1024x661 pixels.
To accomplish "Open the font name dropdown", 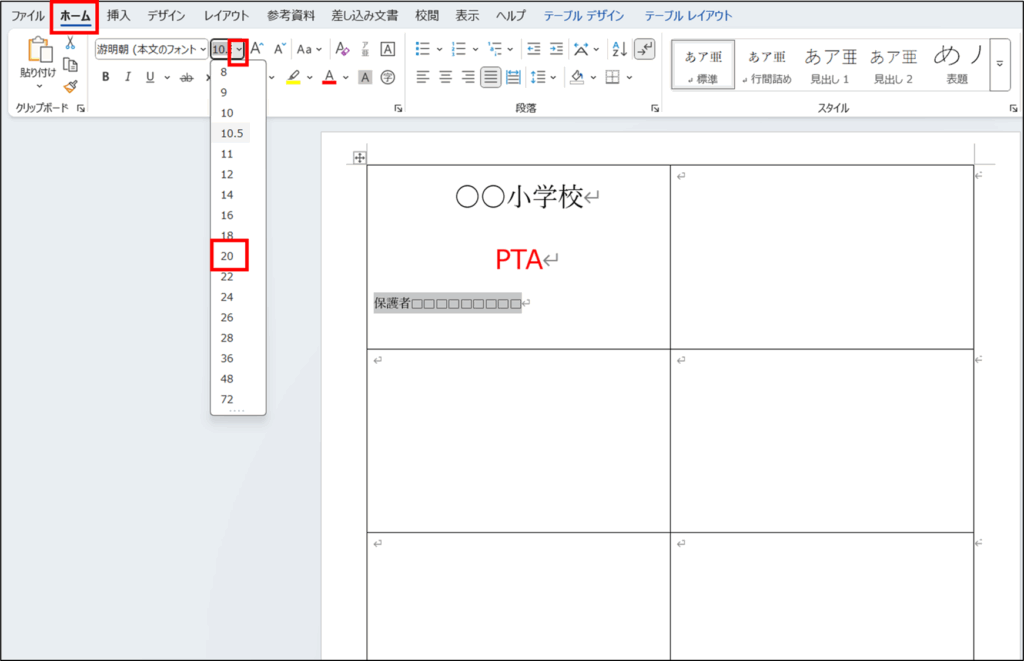I will point(204,49).
